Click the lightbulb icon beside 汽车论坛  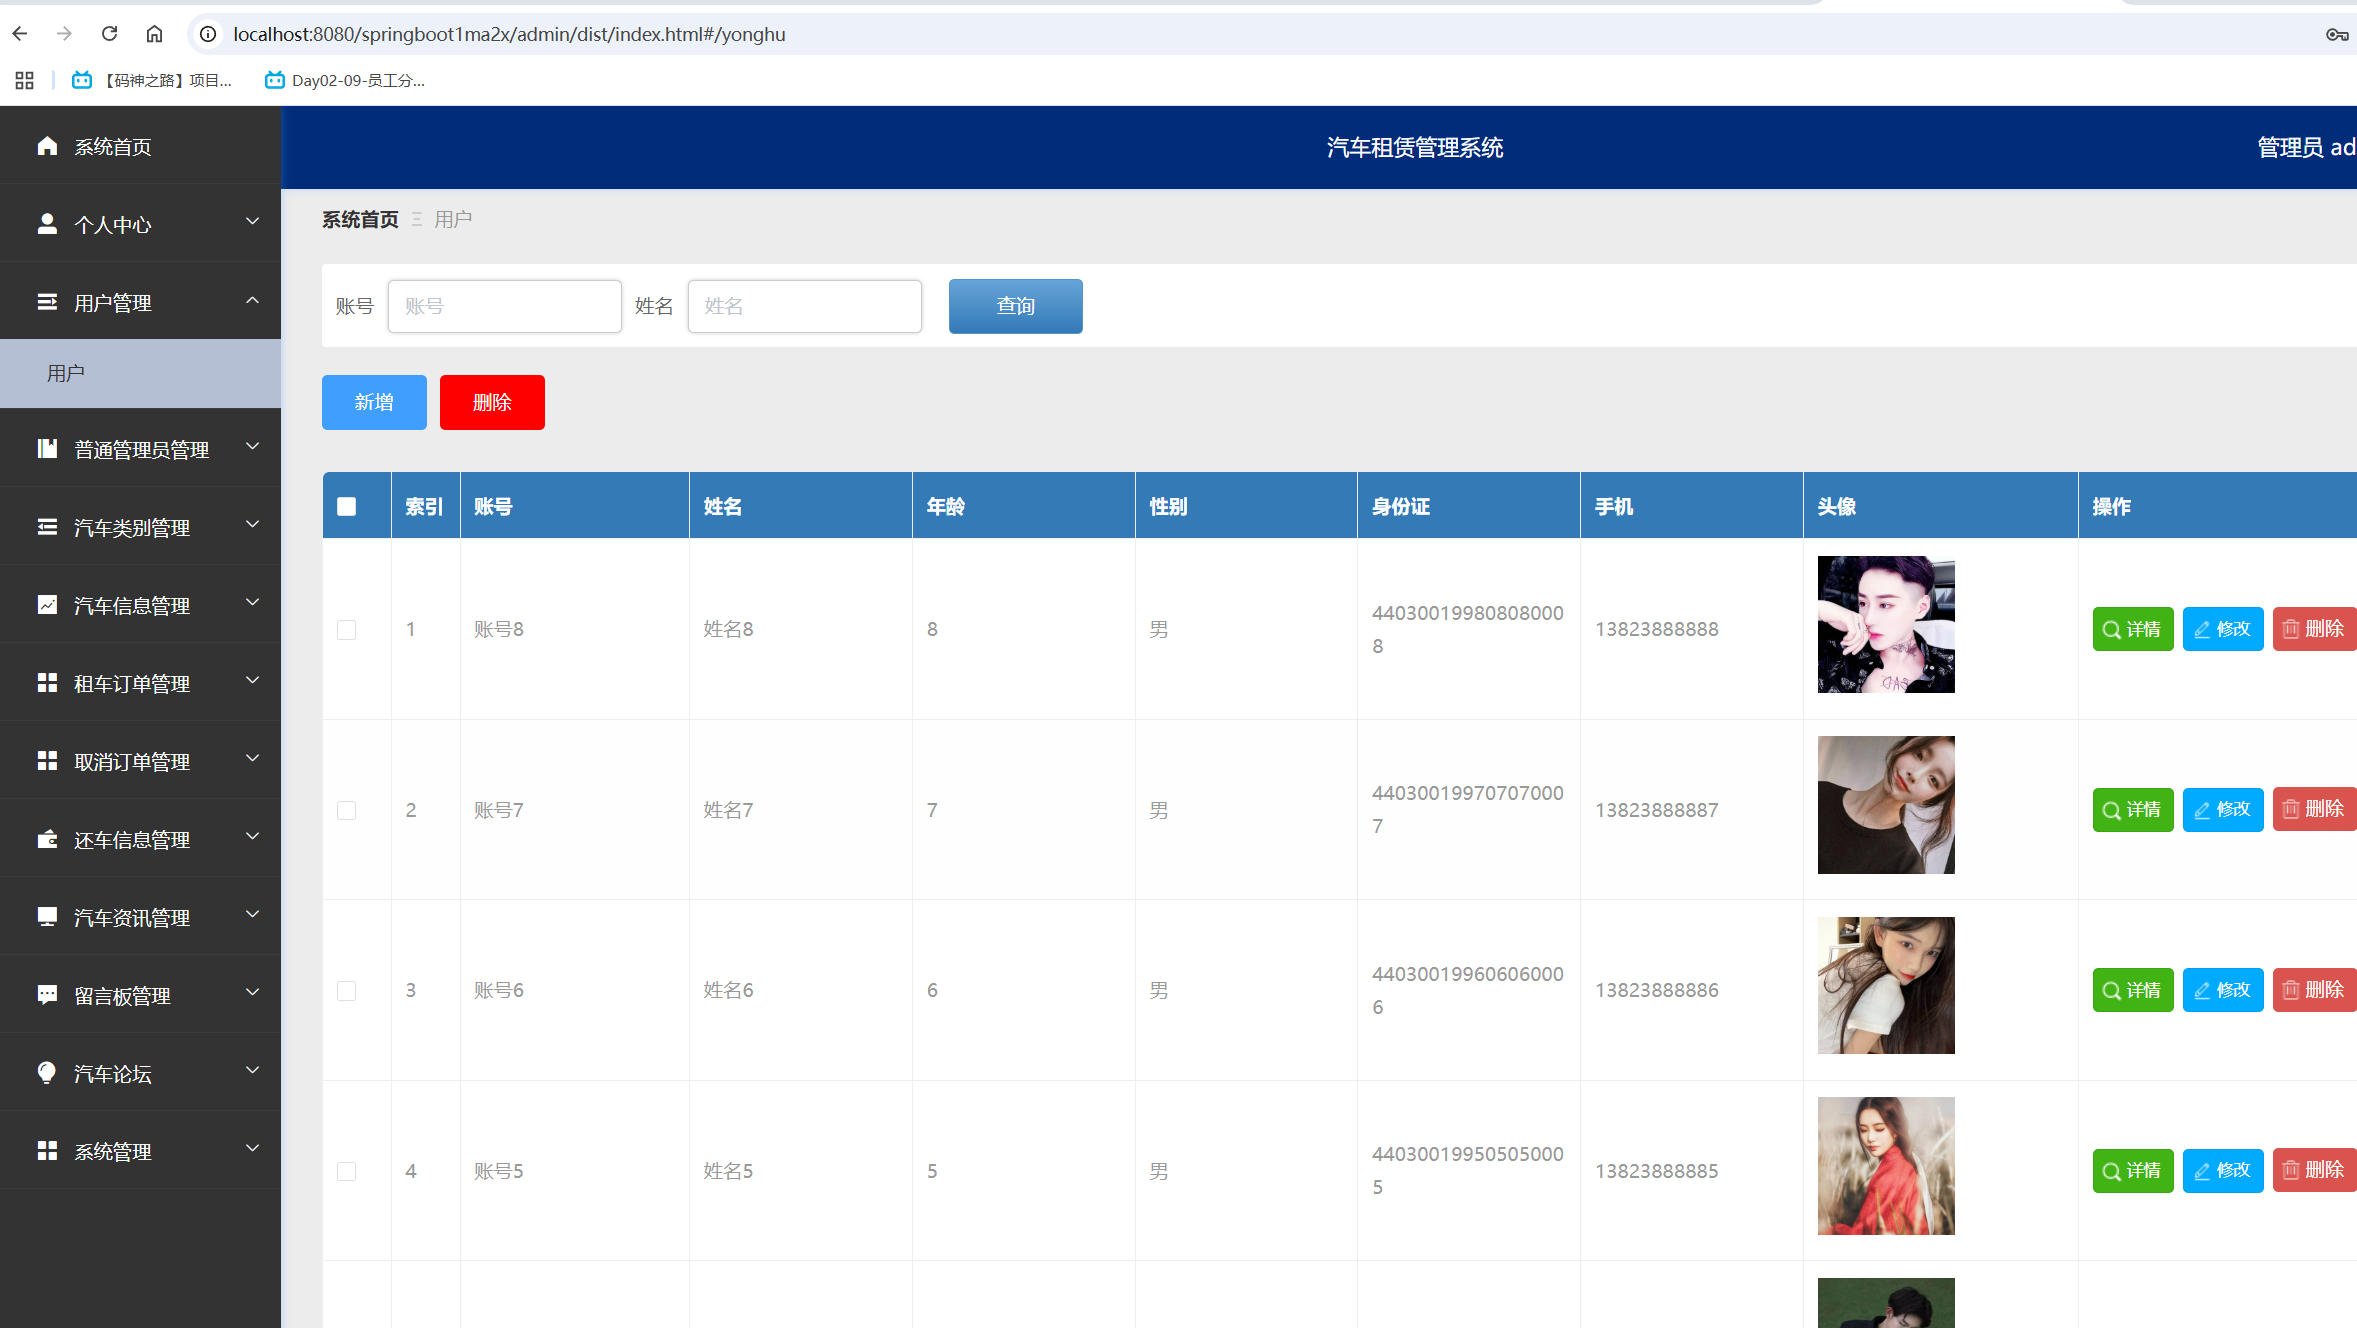point(47,1073)
